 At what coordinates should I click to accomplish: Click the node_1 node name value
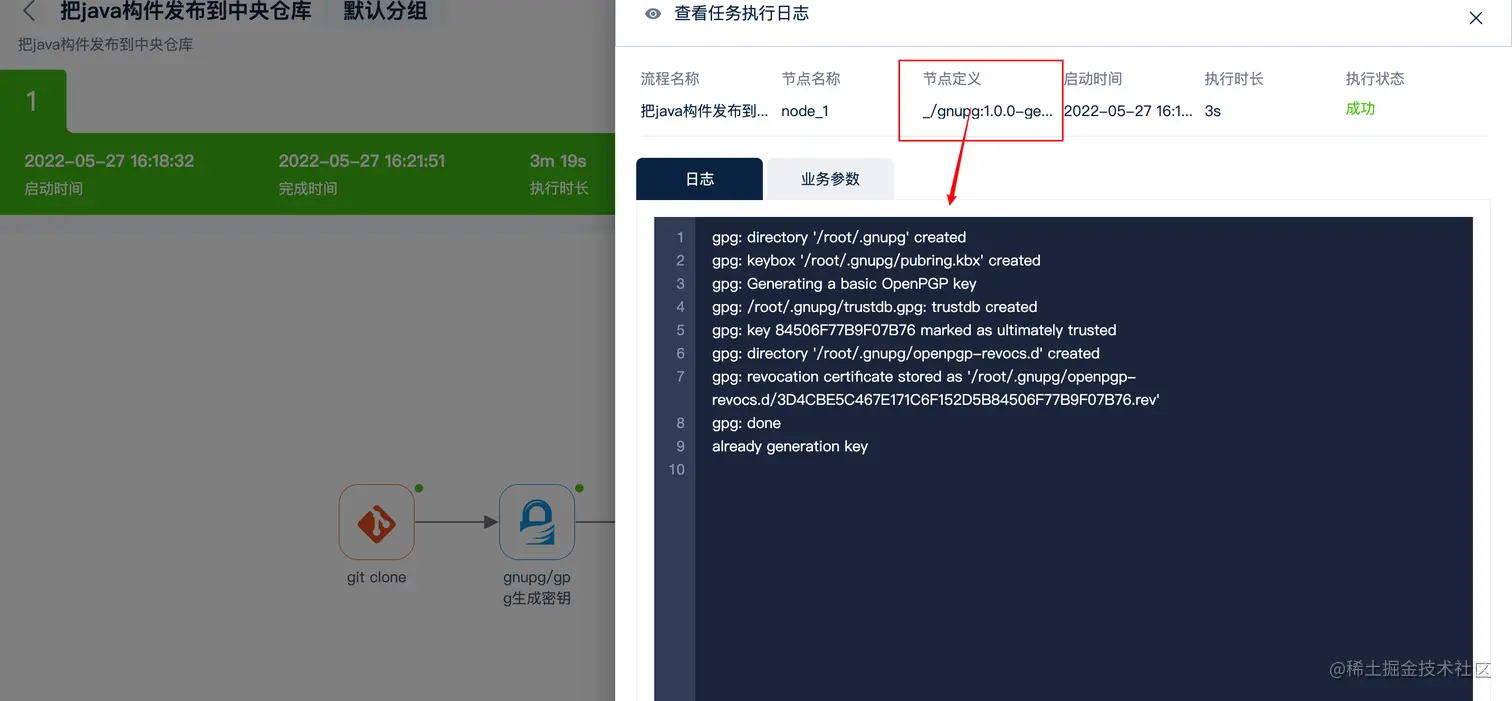(805, 111)
